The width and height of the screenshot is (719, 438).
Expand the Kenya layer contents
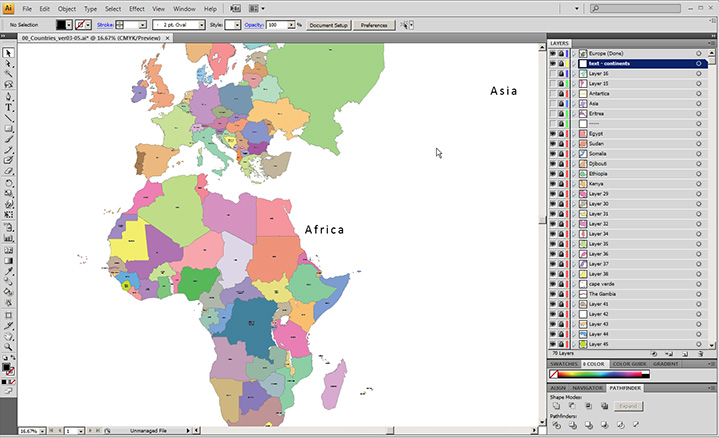tap(572, 183)
